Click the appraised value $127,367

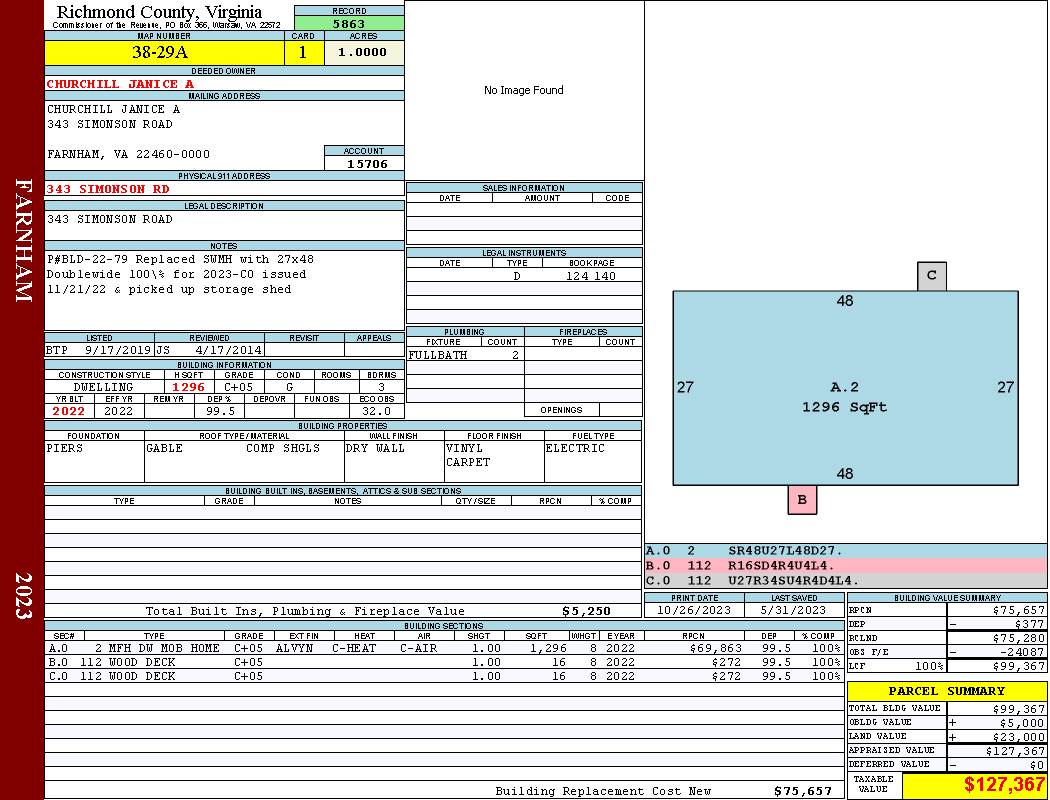(x=1015, y=751)
